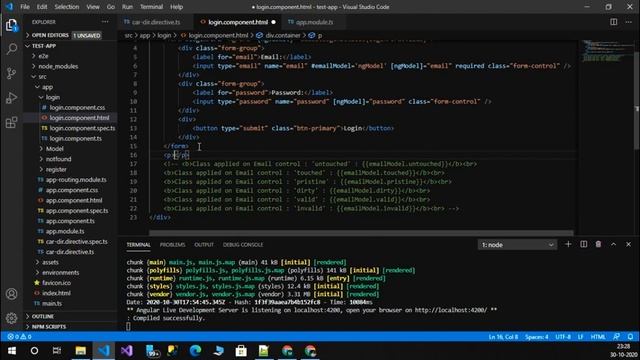
Task: Open the Source Control view
Action: coord(11,73)
